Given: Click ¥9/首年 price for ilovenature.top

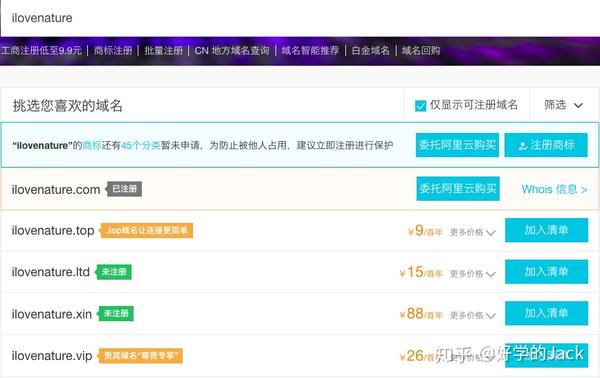Looking at the screenshot, I should [425, 231].
